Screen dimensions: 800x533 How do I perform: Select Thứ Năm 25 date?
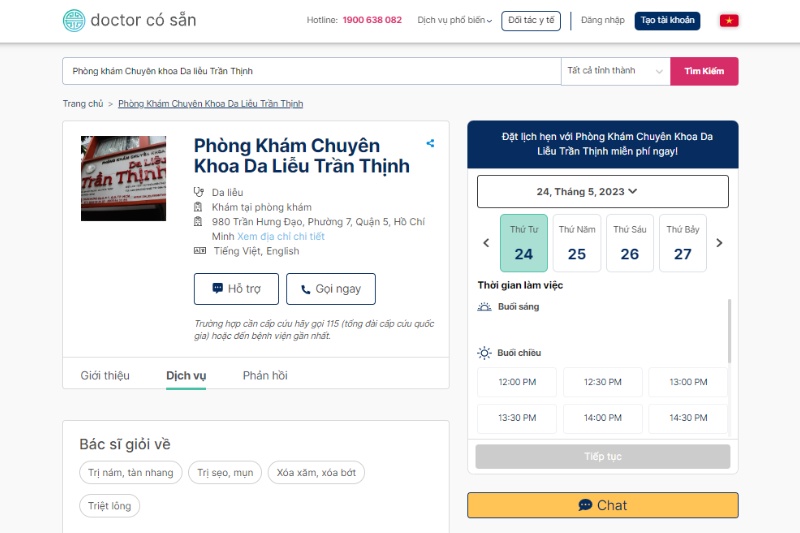click(x=577, y=243)
